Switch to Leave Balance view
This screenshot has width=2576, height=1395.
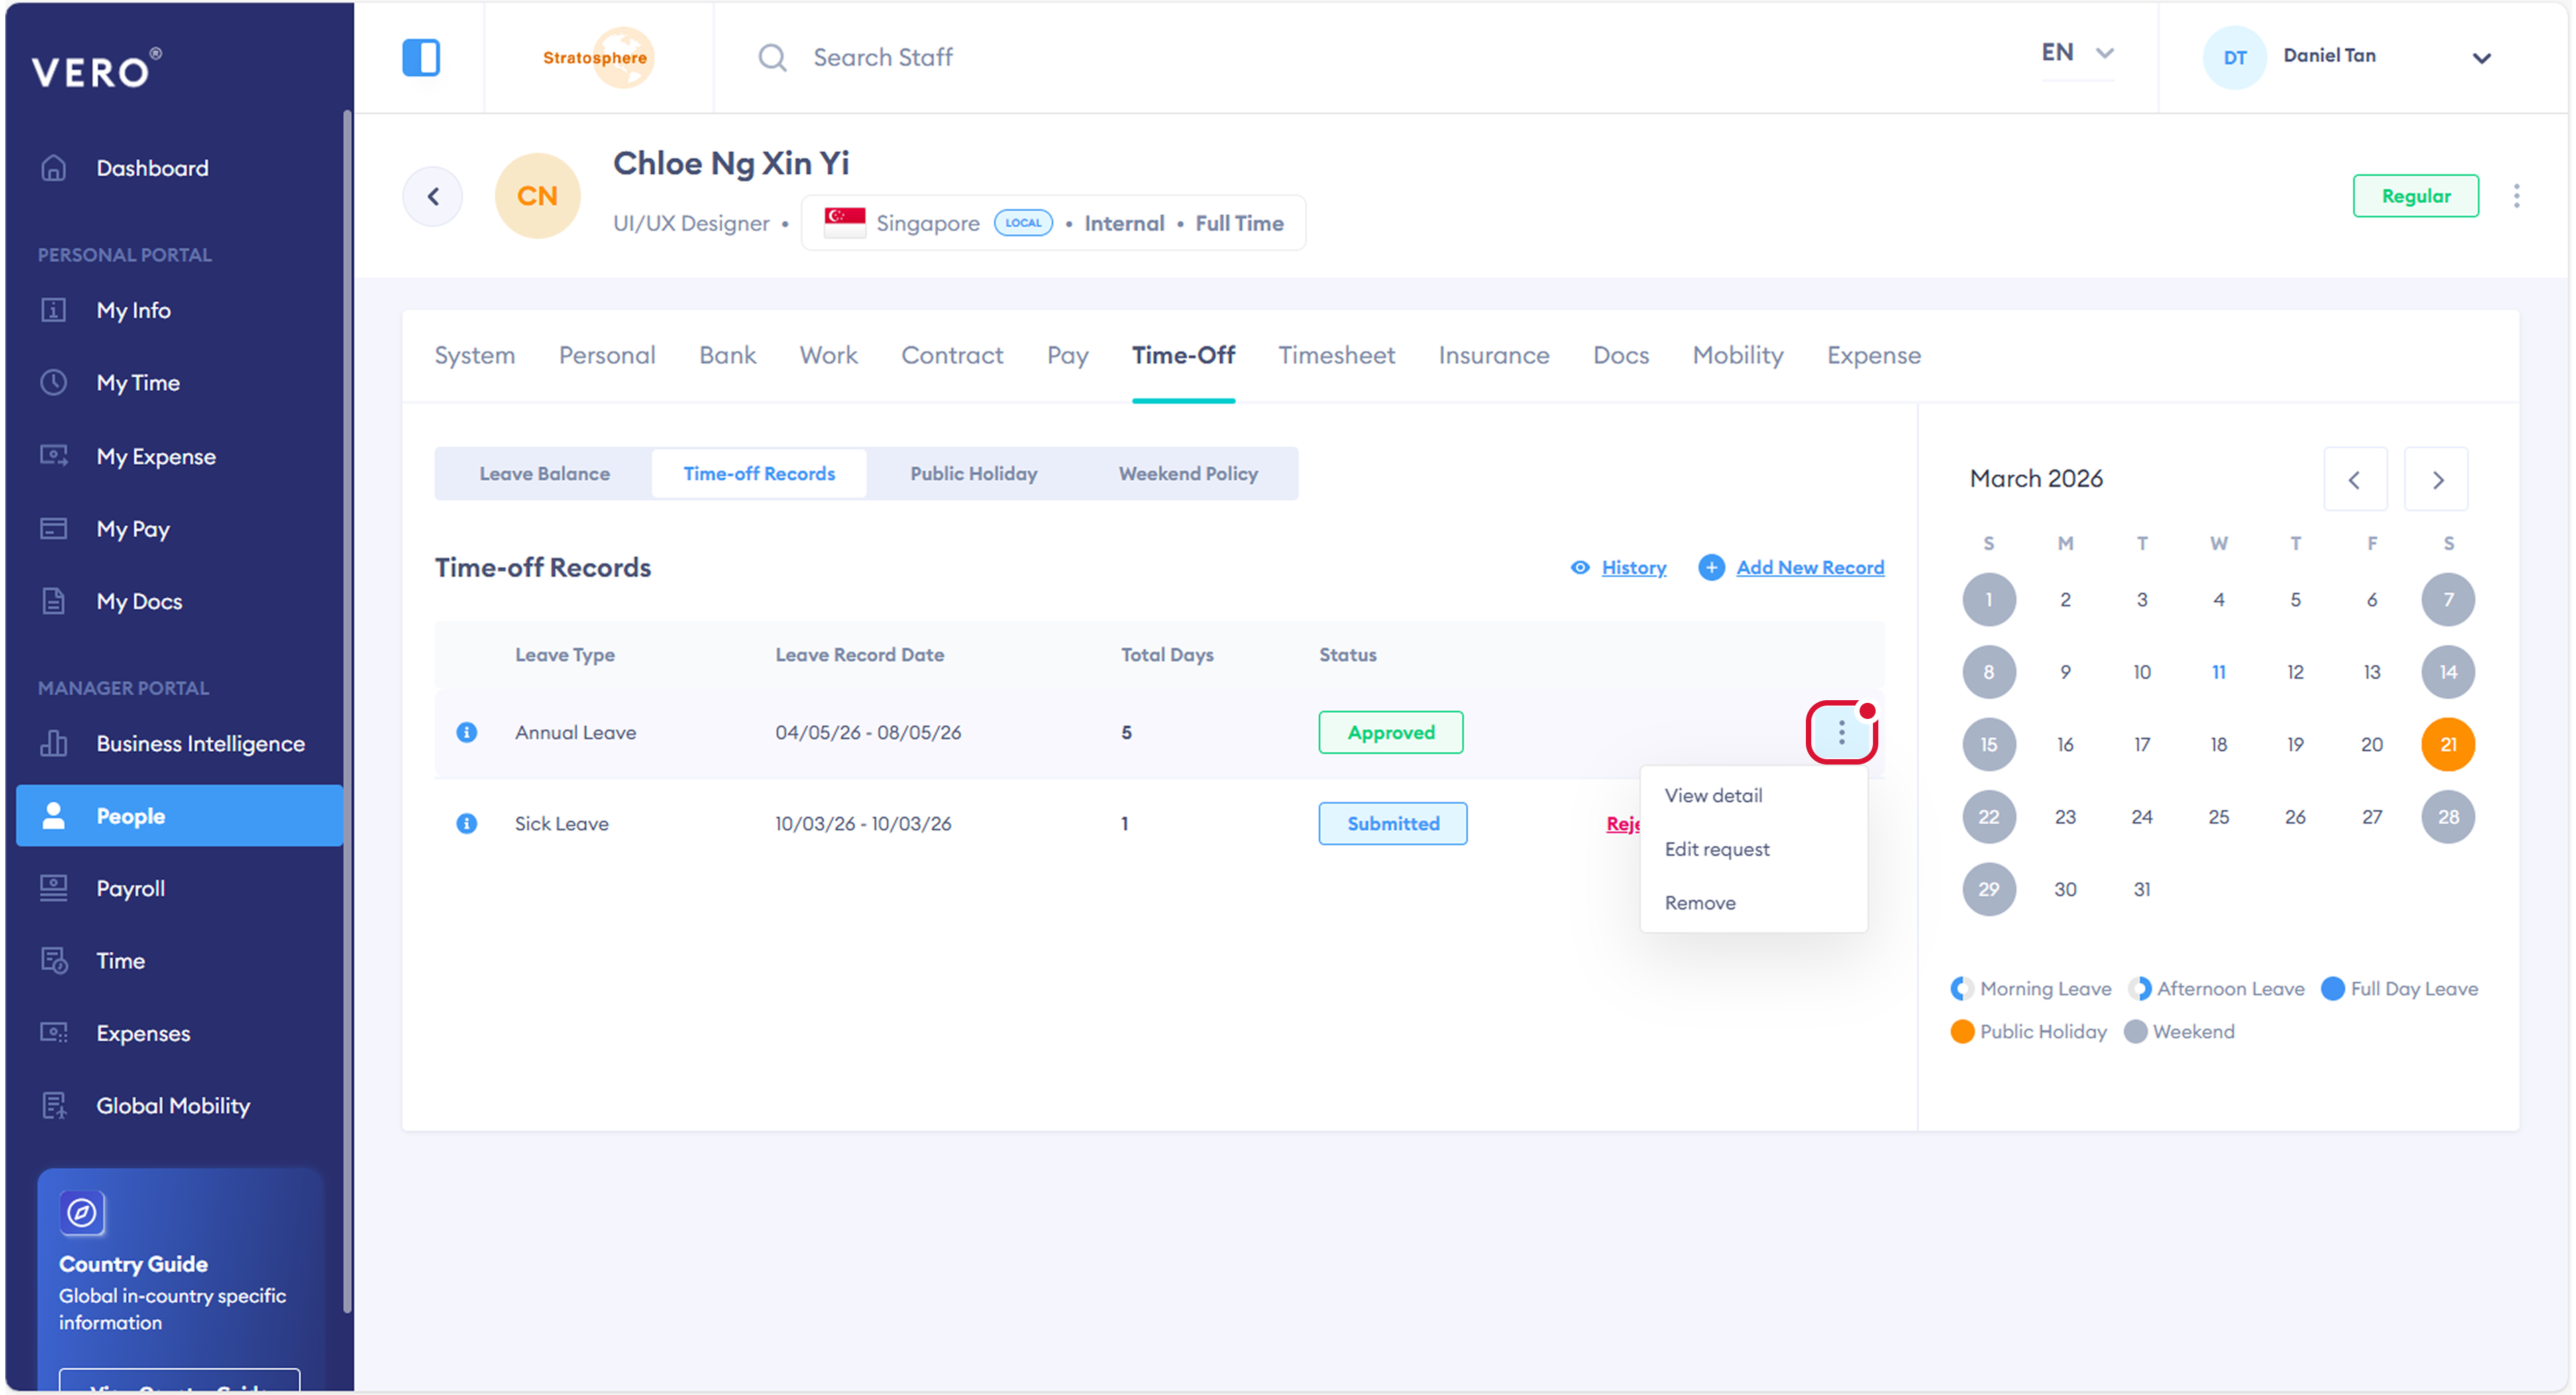pos(544,473)
